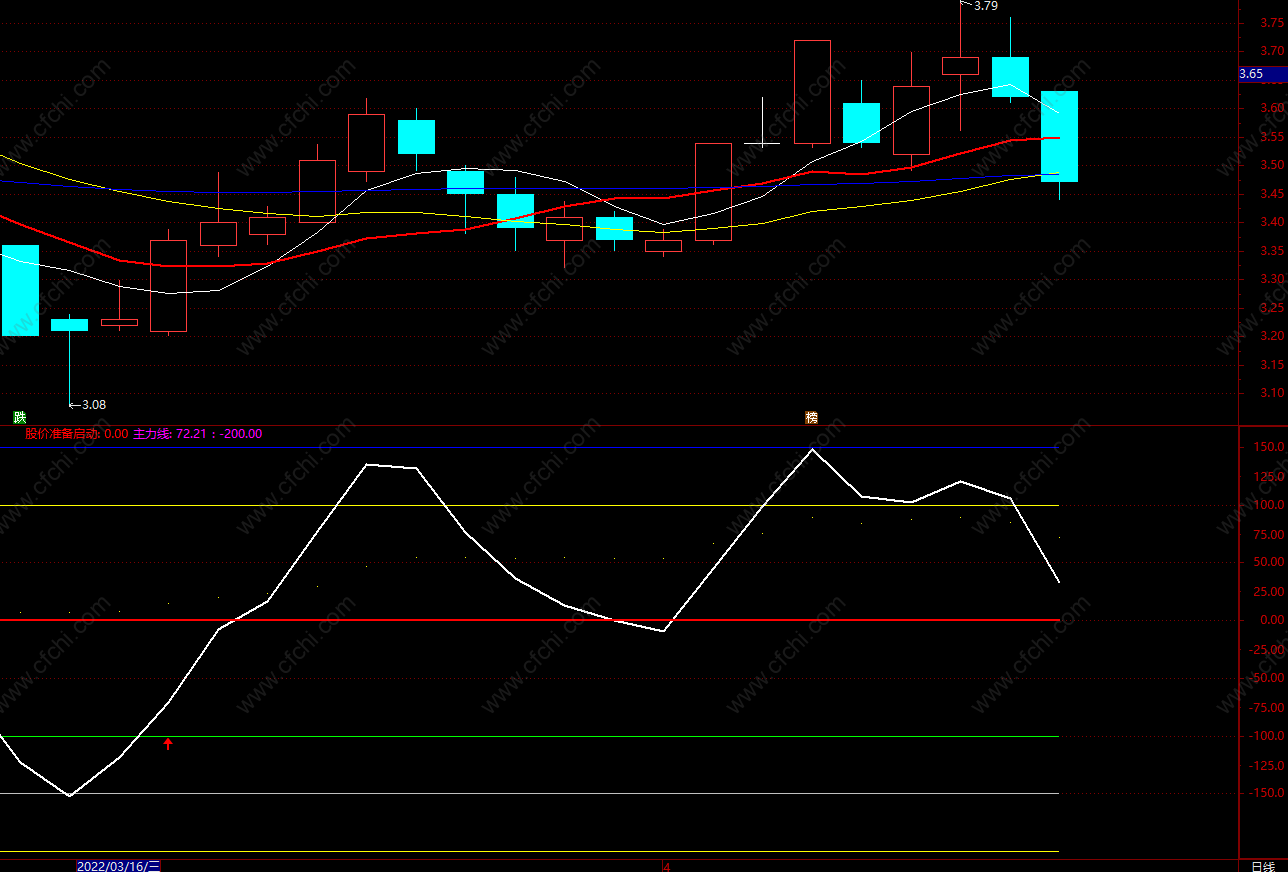Click the 股价准备启动: 0.00 indicator label
Viewport: 1288px width, 872px height.
[76, 433]
